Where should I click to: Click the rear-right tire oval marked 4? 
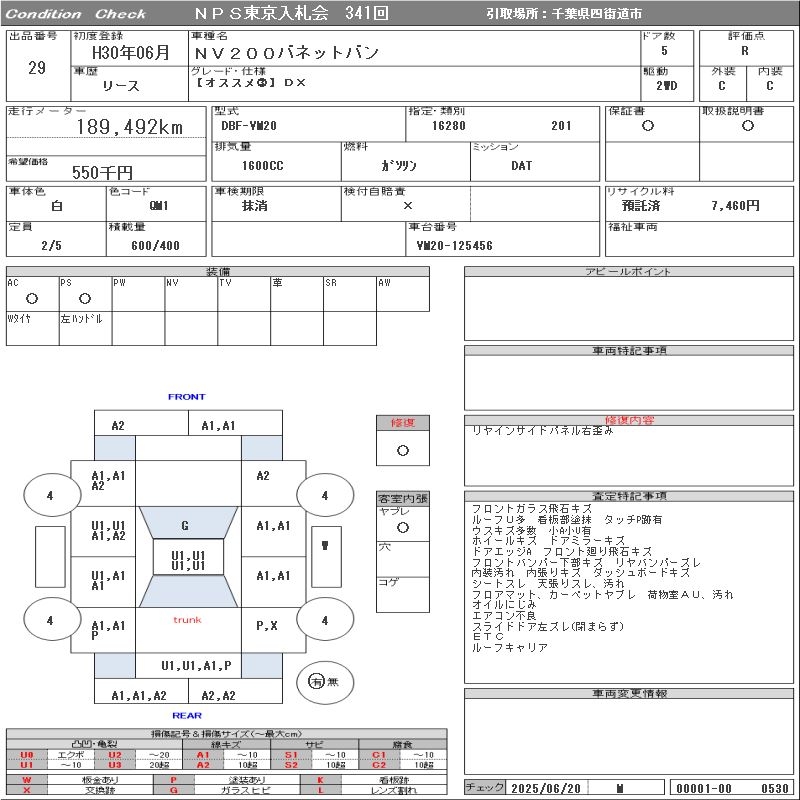[x=324, y=620]
